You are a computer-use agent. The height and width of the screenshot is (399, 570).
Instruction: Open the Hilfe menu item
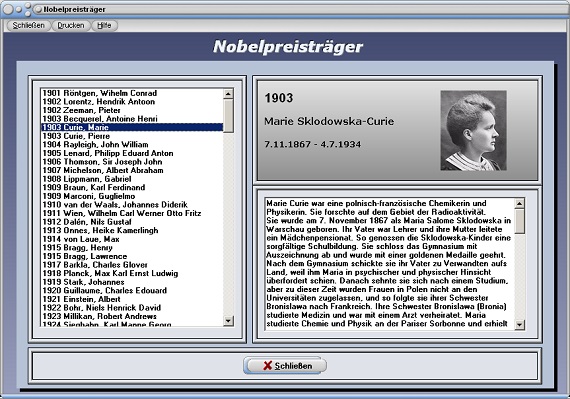coord(104,25)
